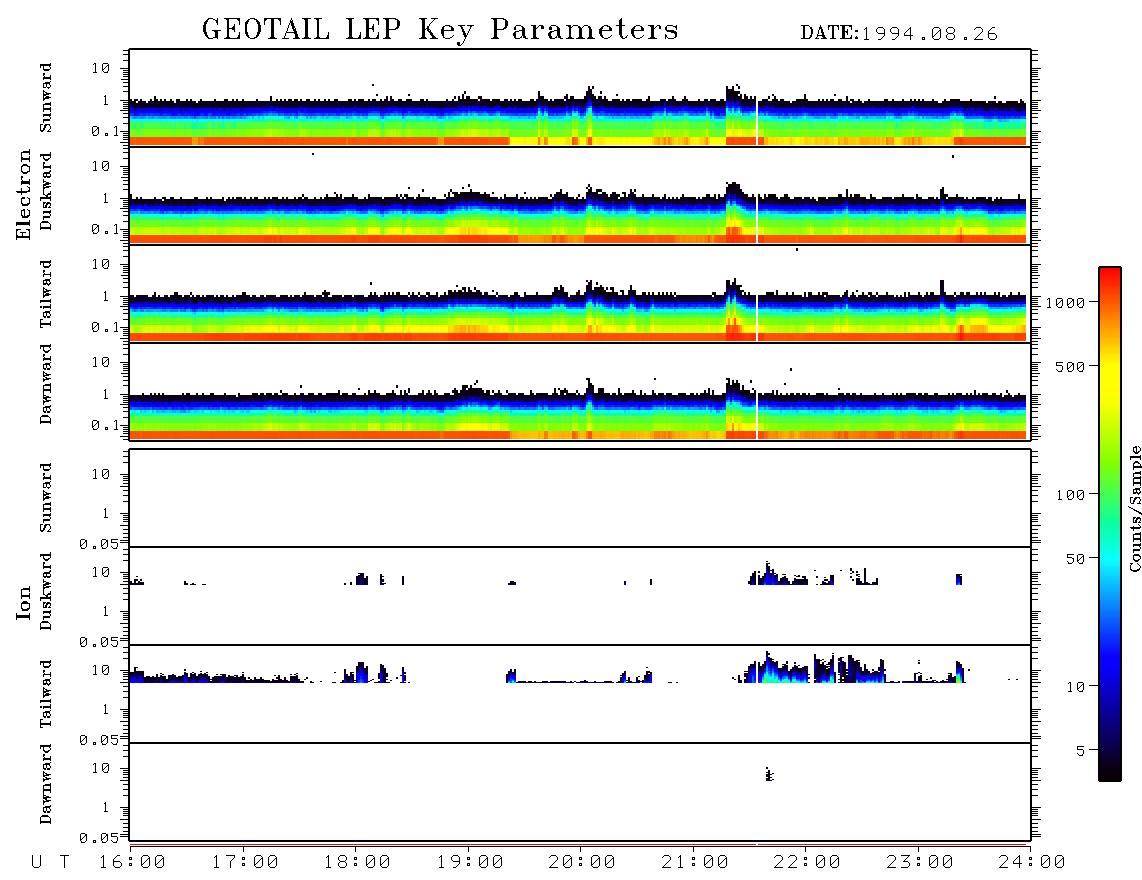Image resolution: width=1142 pixels, height=880 pixels.
Task: Click the empty Ion Sunward plot panel
Action: pos(580,498)
